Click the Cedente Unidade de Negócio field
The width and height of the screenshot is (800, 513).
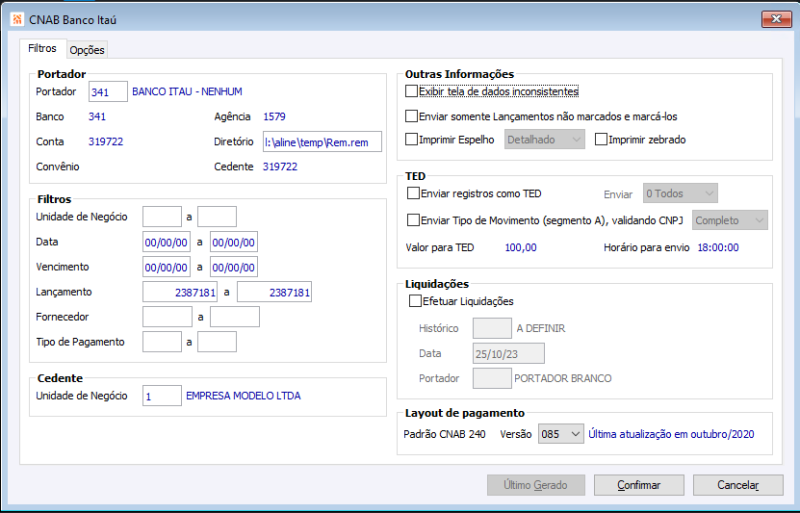(162, 396)
